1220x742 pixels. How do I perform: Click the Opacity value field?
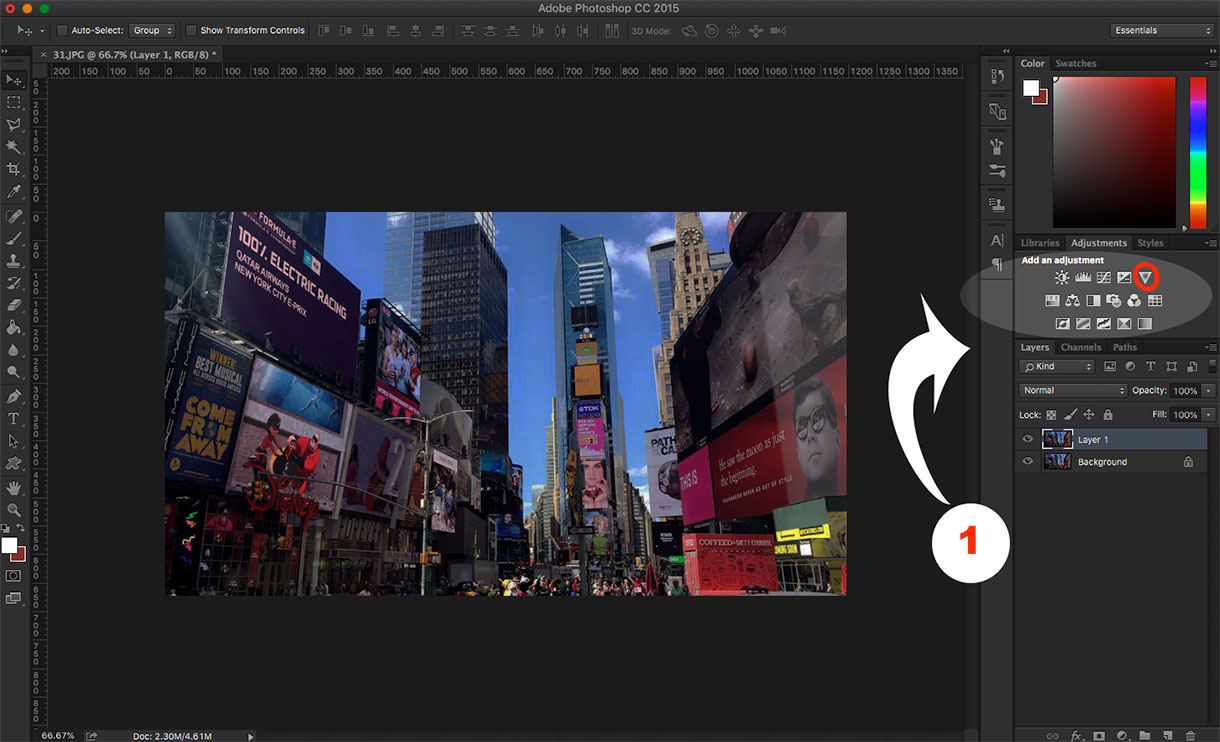[1185, 390]
